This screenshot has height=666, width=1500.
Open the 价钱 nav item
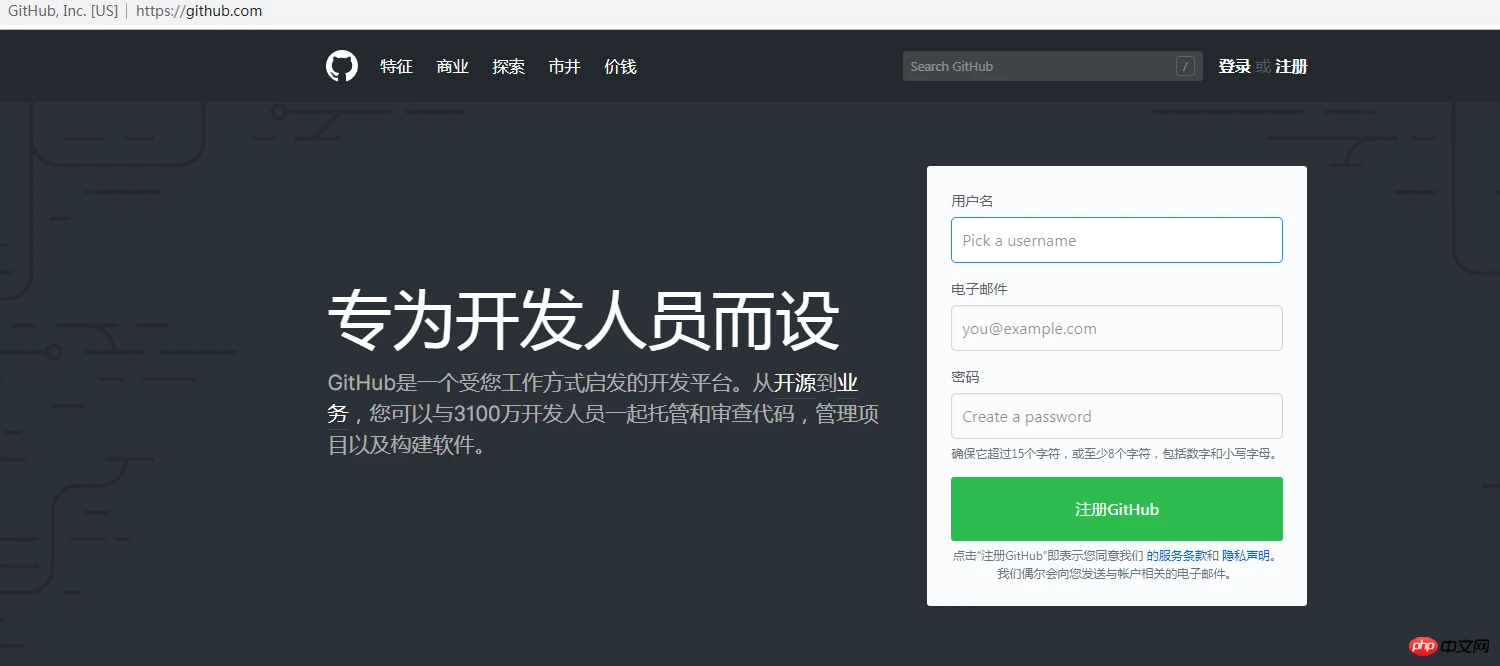[x=620, y=66]
